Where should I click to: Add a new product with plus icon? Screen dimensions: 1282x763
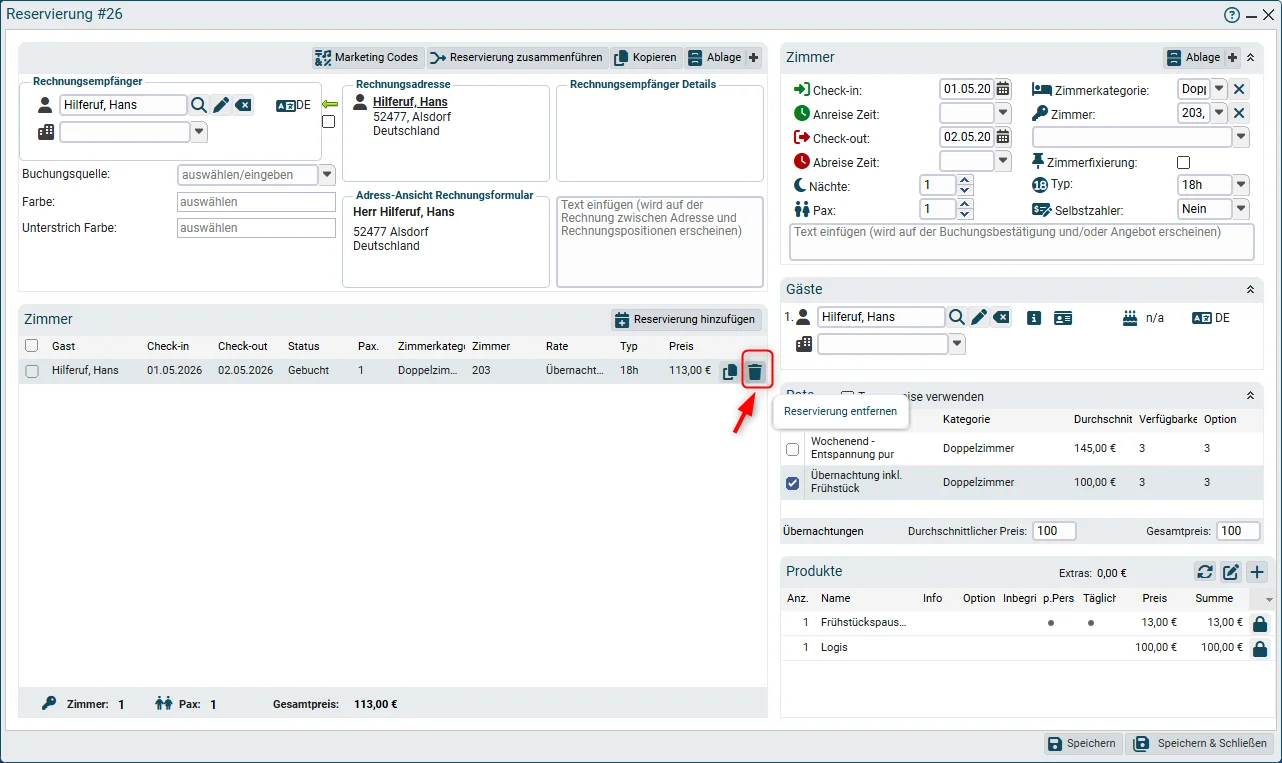pos(1257,572)
